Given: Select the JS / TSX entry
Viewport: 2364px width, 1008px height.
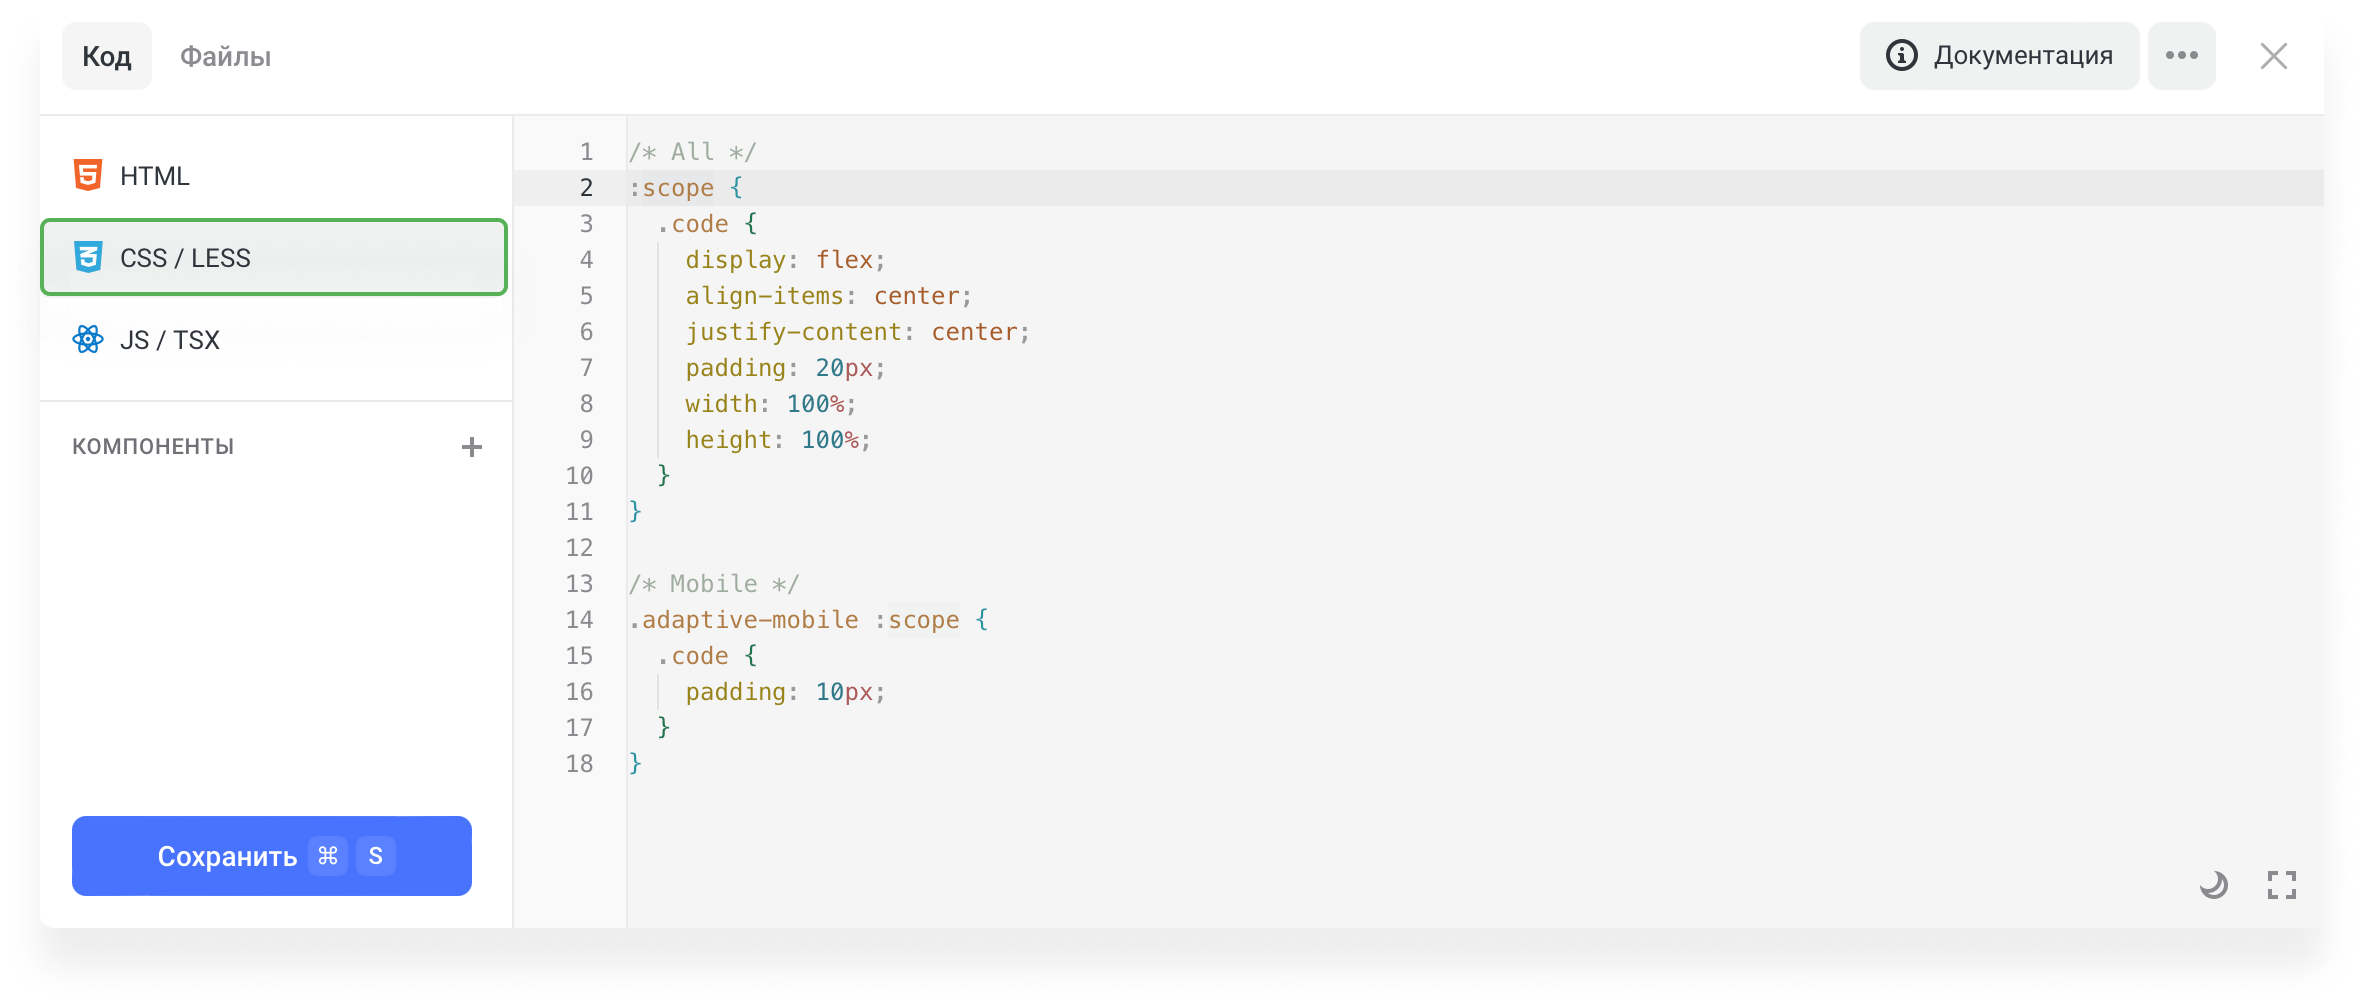Looking at the screenshot, I should coord(274,340).
